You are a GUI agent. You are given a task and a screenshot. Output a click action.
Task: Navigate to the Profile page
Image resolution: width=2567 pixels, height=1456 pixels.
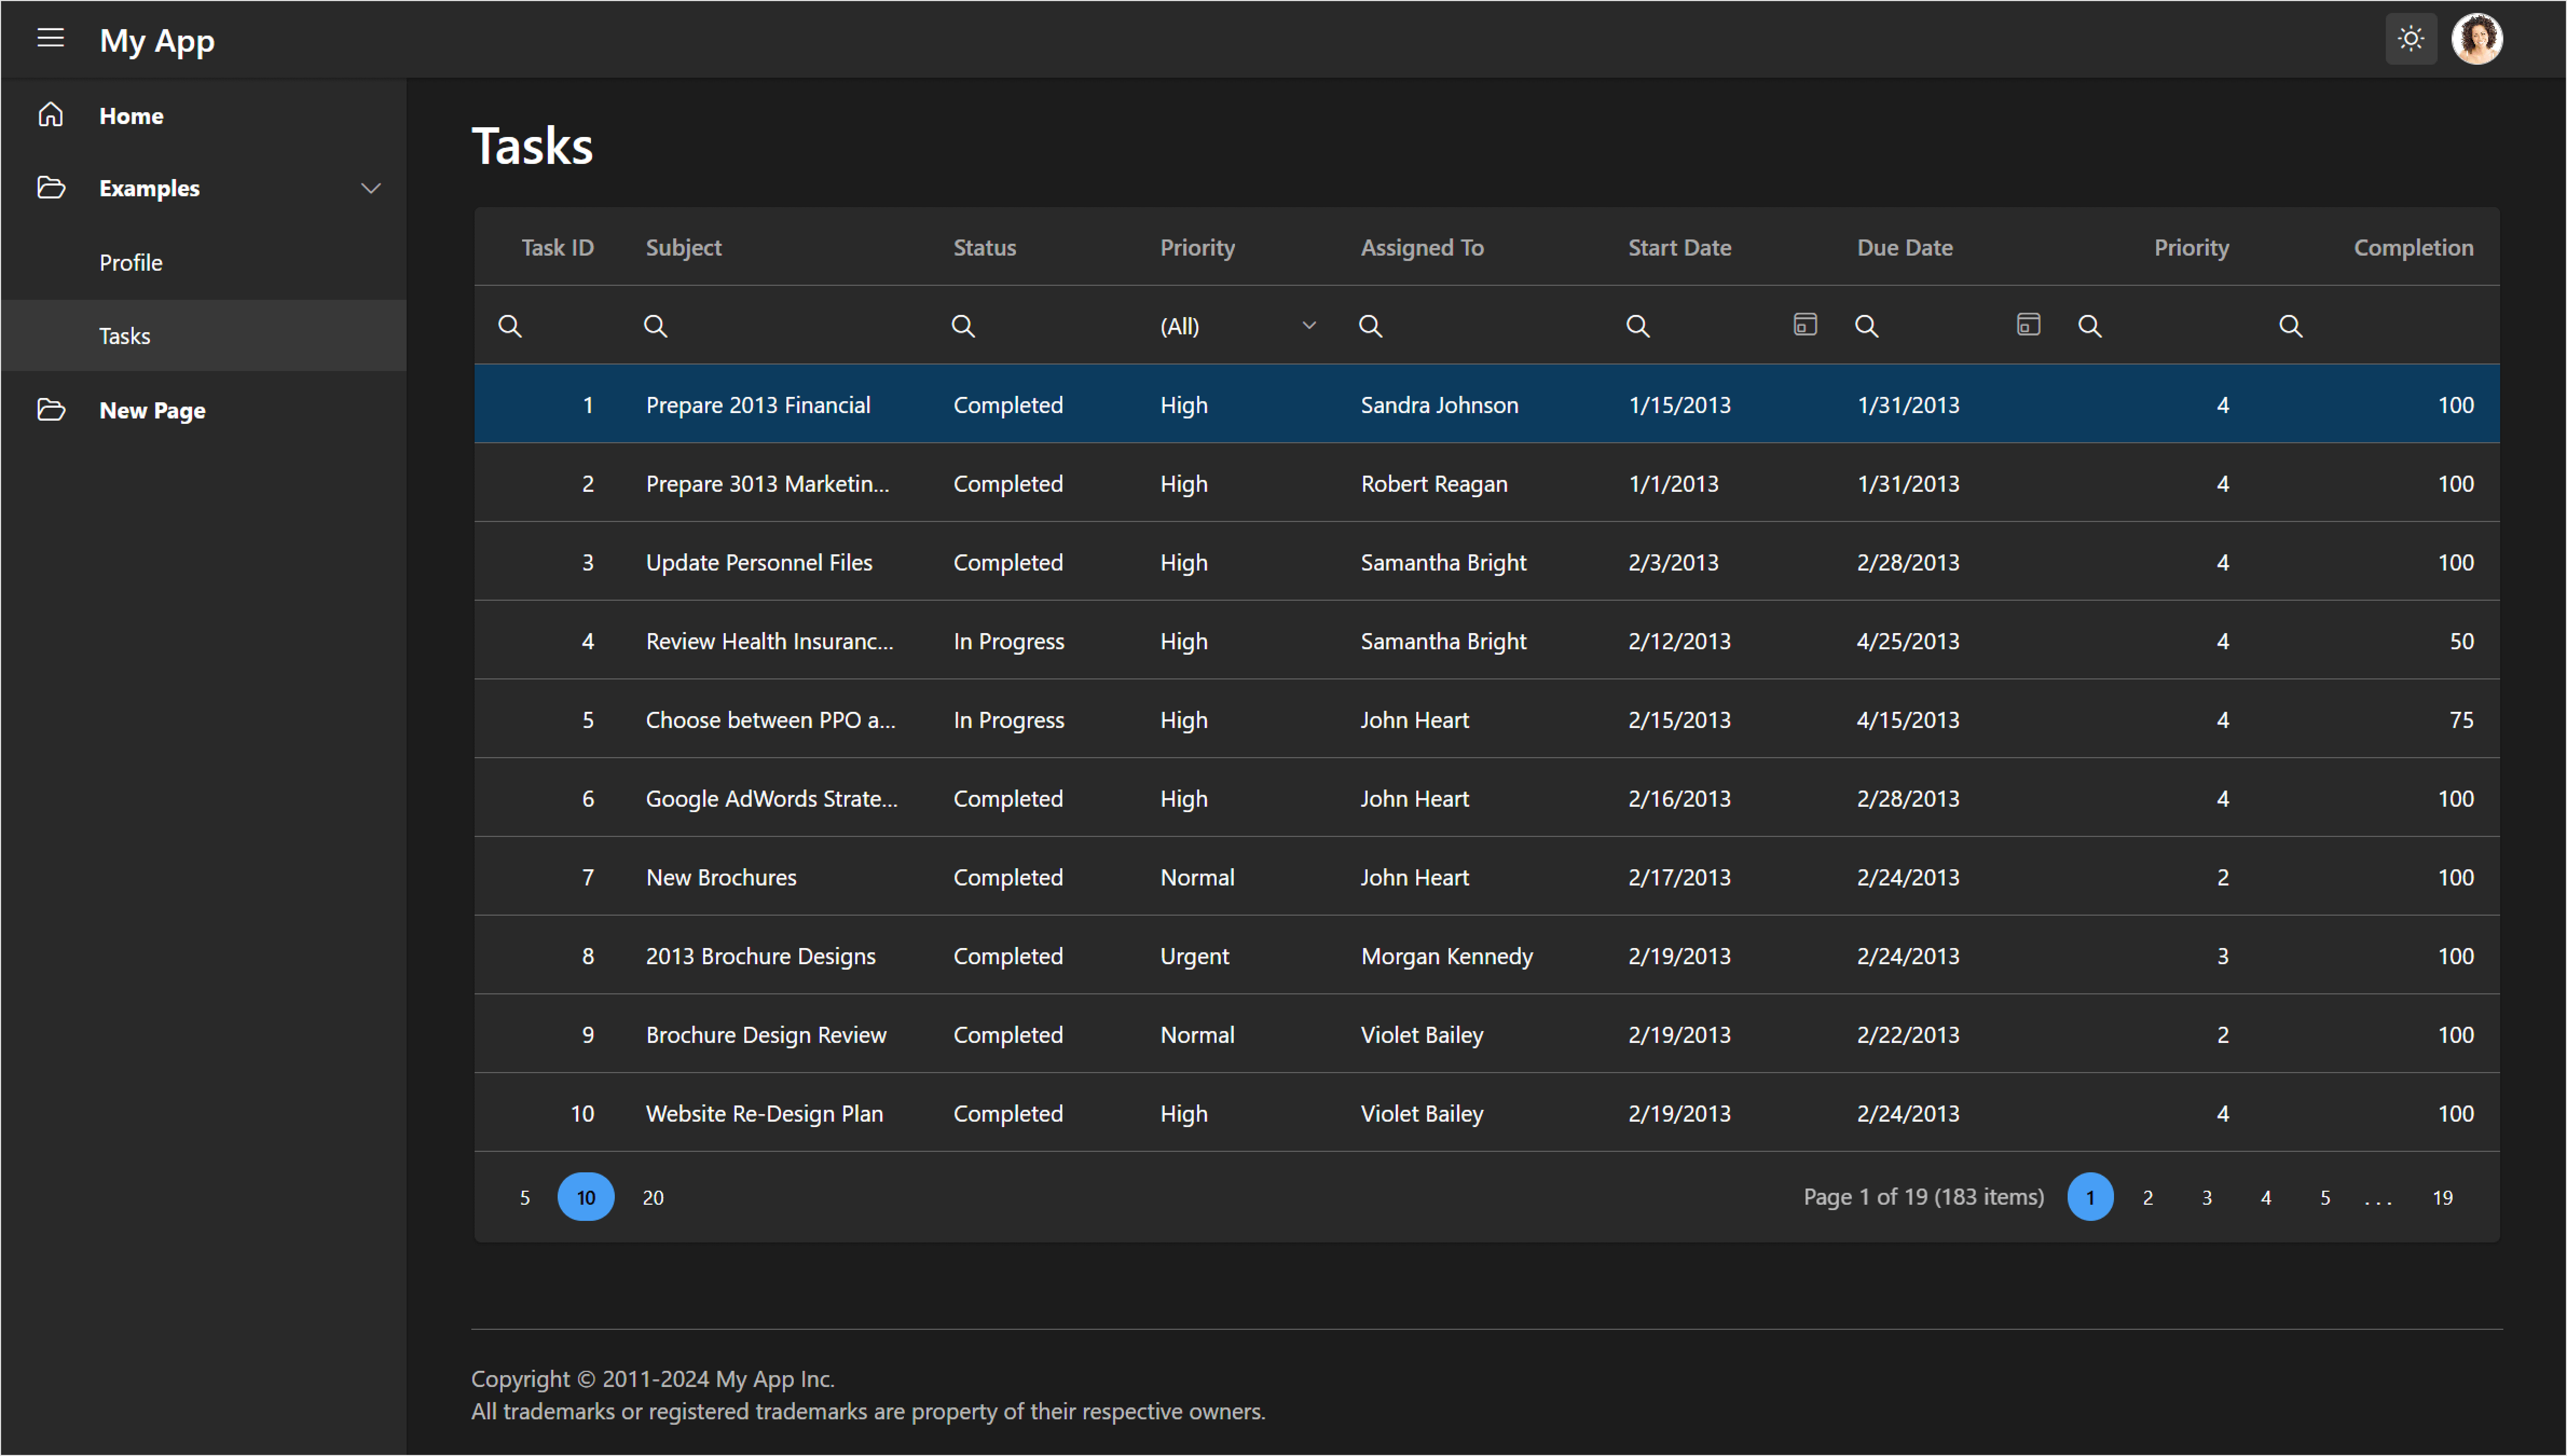click(131, 262)
